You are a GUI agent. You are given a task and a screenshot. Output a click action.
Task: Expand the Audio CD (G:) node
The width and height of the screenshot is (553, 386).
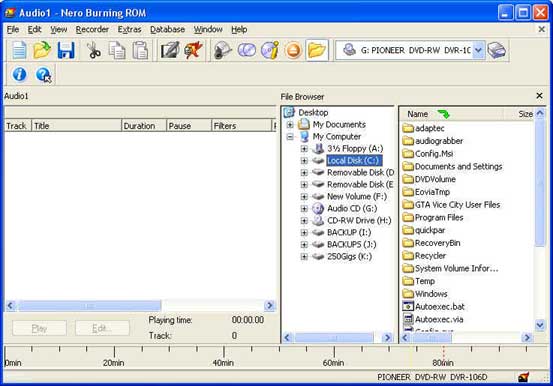pyautogui.click(x=304, y=209)
